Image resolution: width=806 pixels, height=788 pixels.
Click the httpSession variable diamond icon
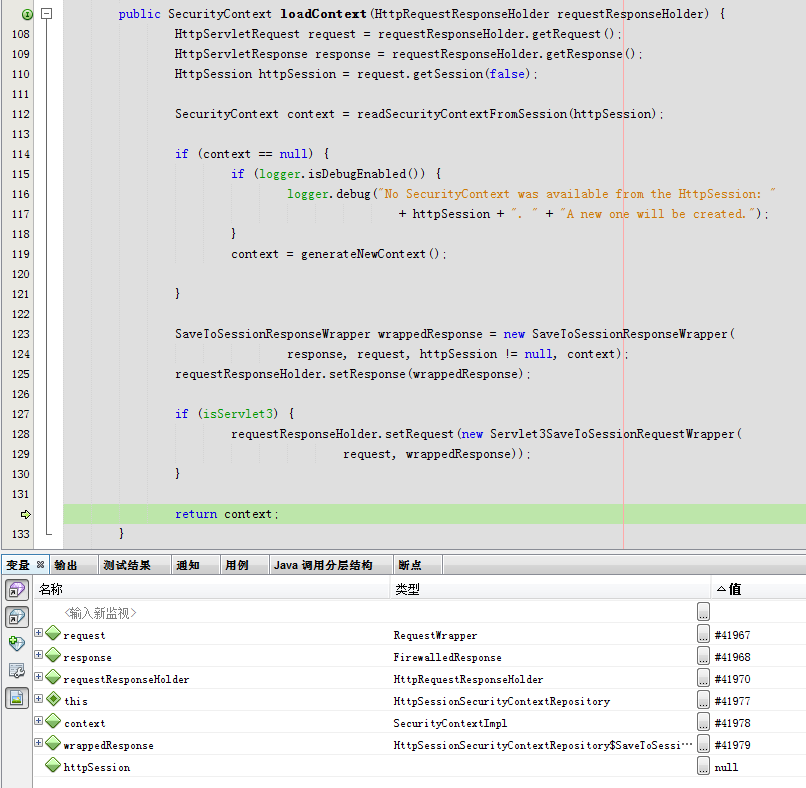coord(53,765)
